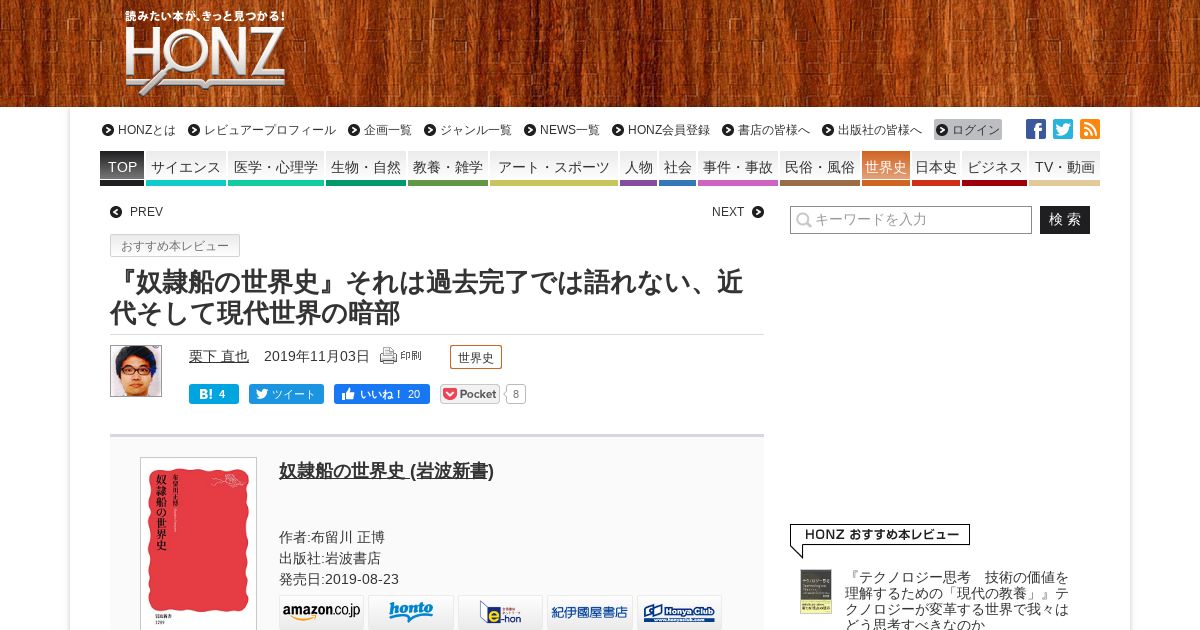
Task: Click the ログイン button
Action: pyautogui.click(x=968, y=130)
